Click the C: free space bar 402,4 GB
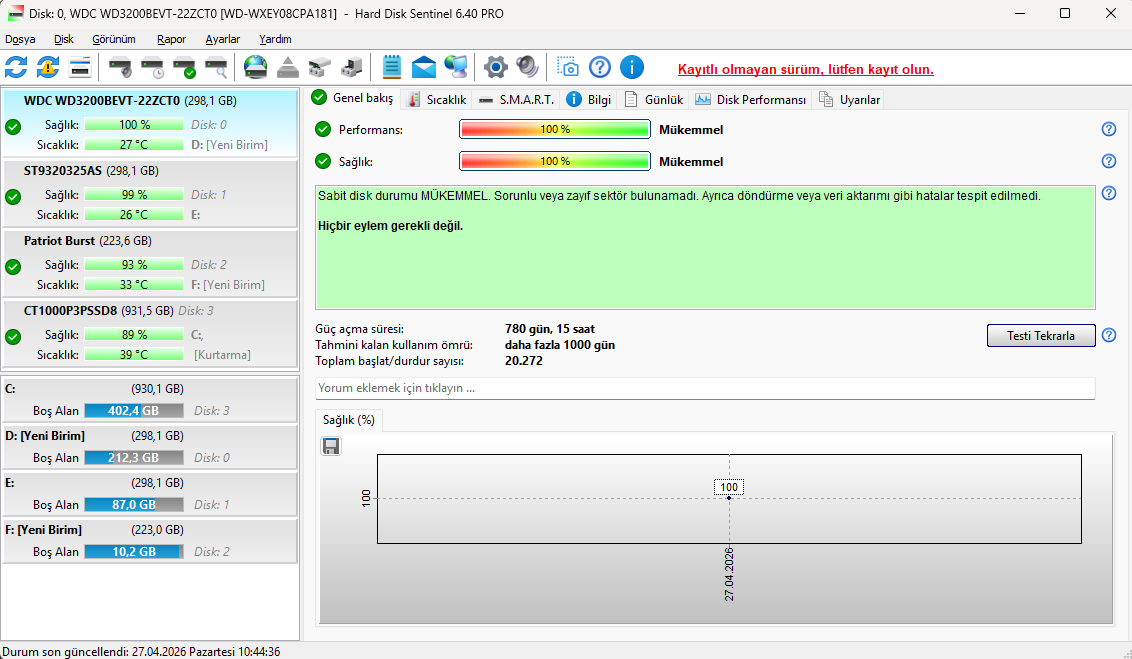 [x=134, y=410]
